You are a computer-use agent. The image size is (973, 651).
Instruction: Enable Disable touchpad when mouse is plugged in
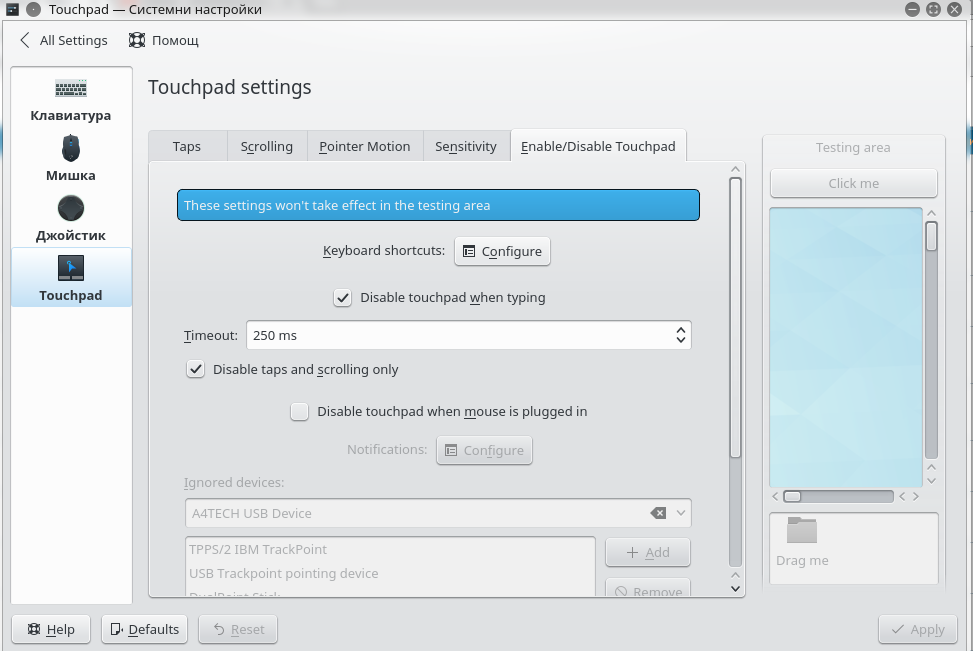pyautogui.click(x=300, y=412)
